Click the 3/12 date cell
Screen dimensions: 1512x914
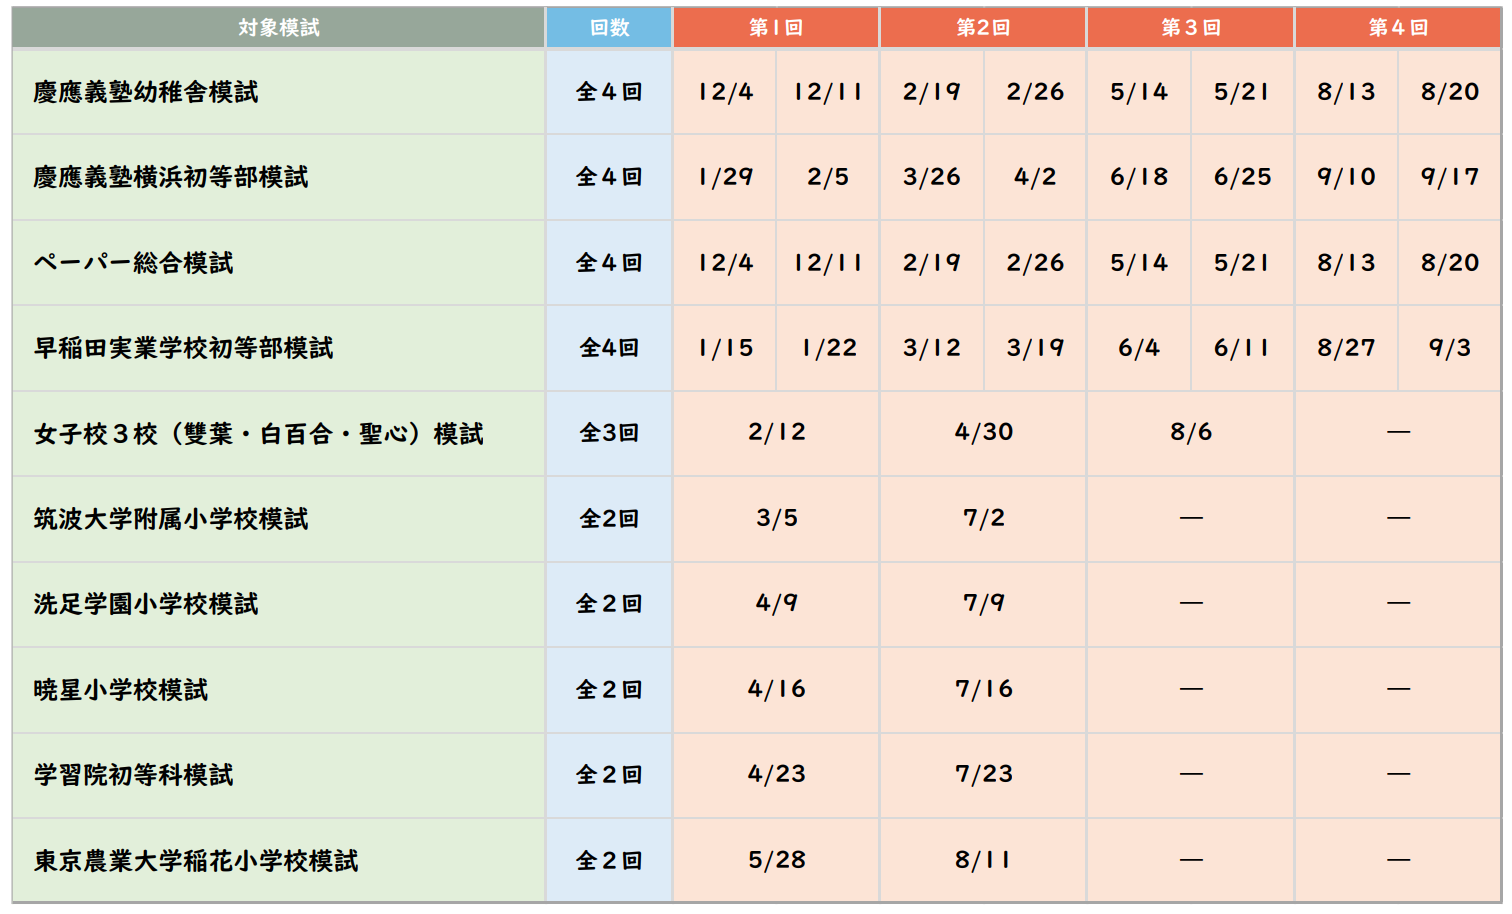932,348
